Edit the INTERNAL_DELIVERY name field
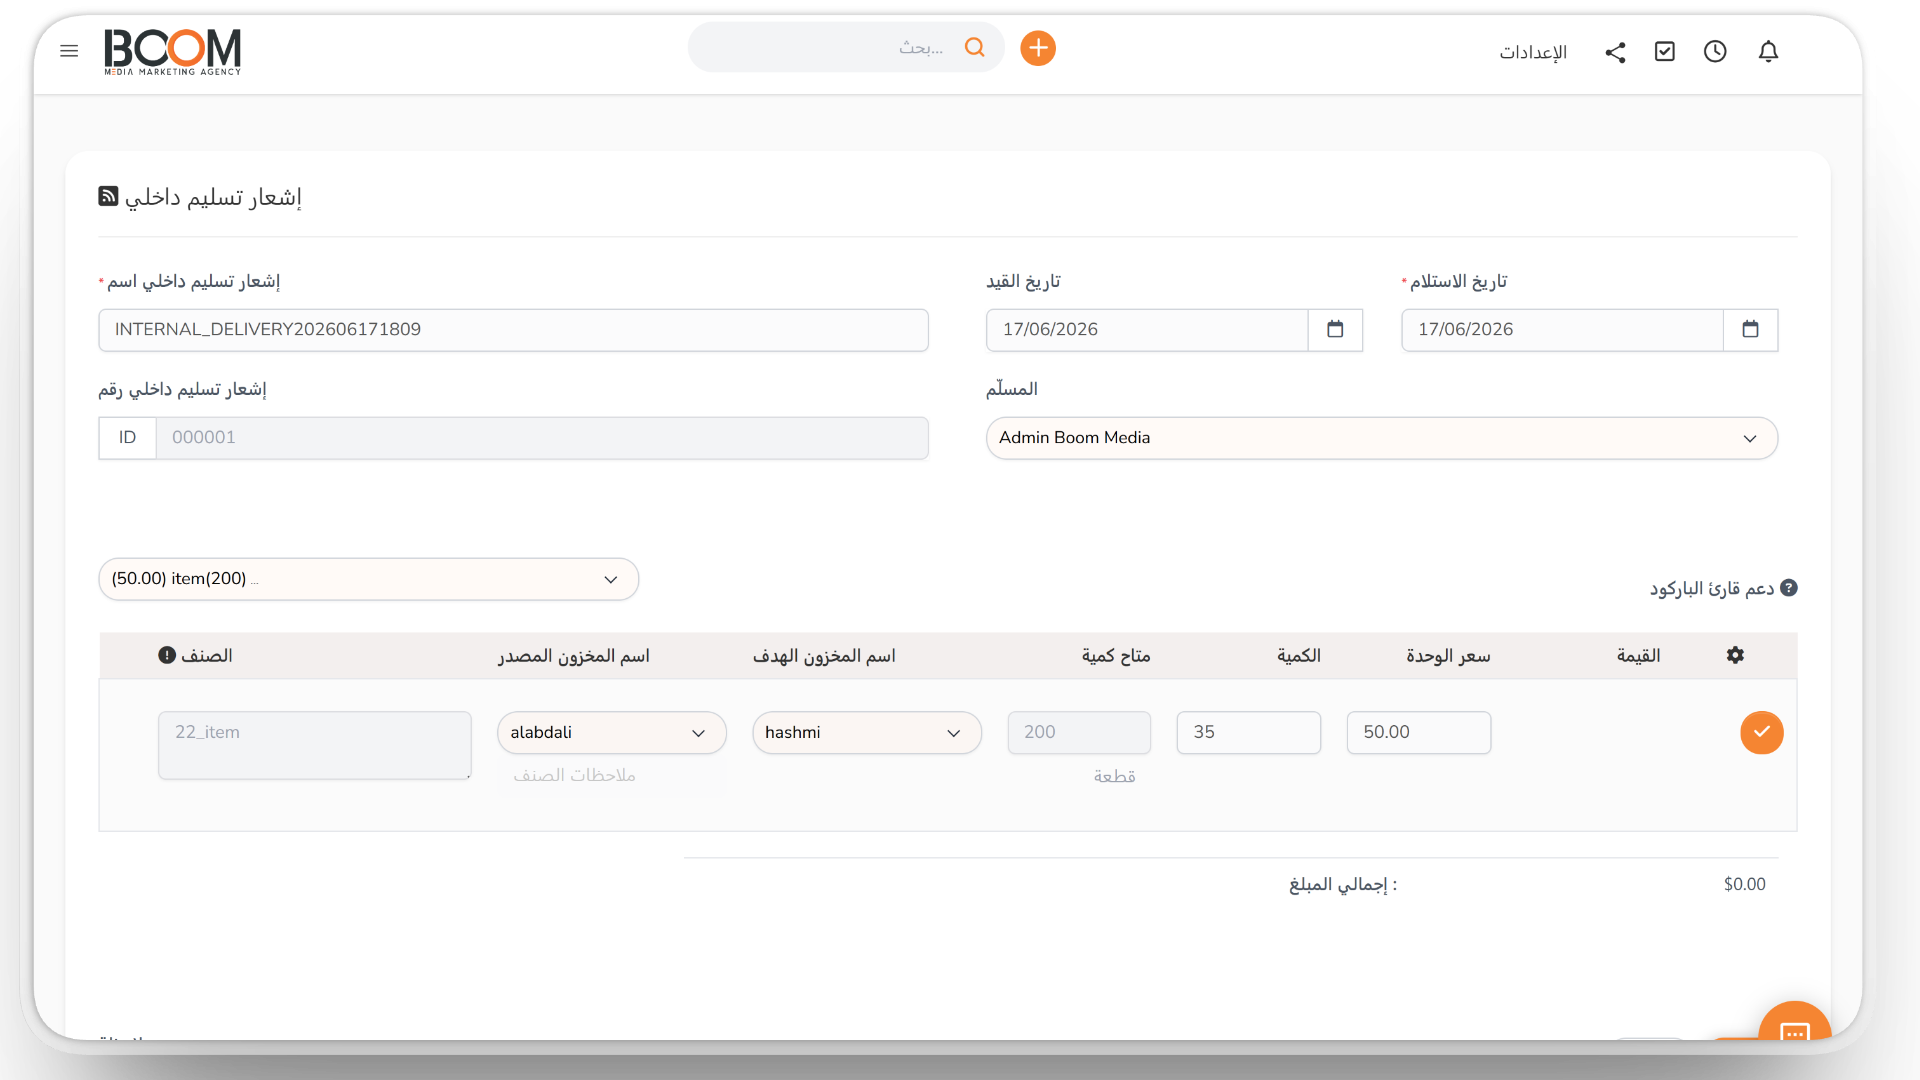 514,330
